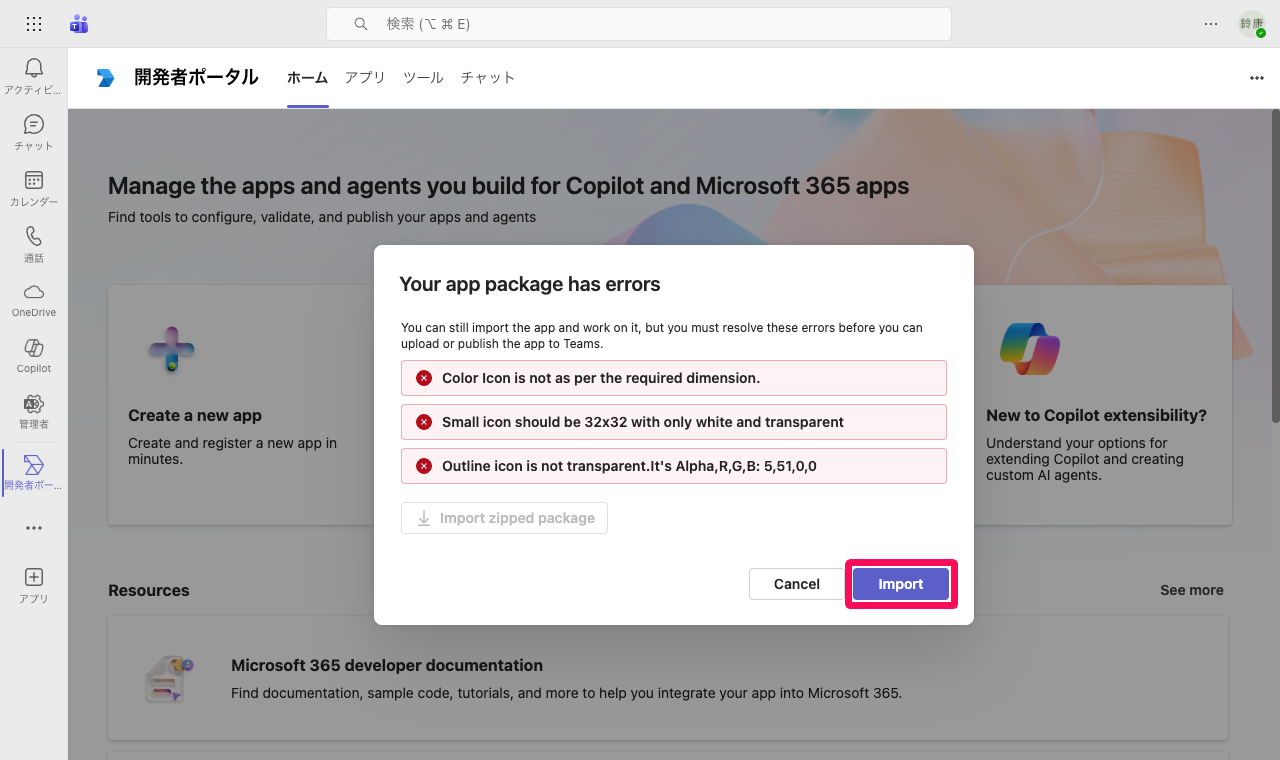Switch to the チャット tab

488,78
